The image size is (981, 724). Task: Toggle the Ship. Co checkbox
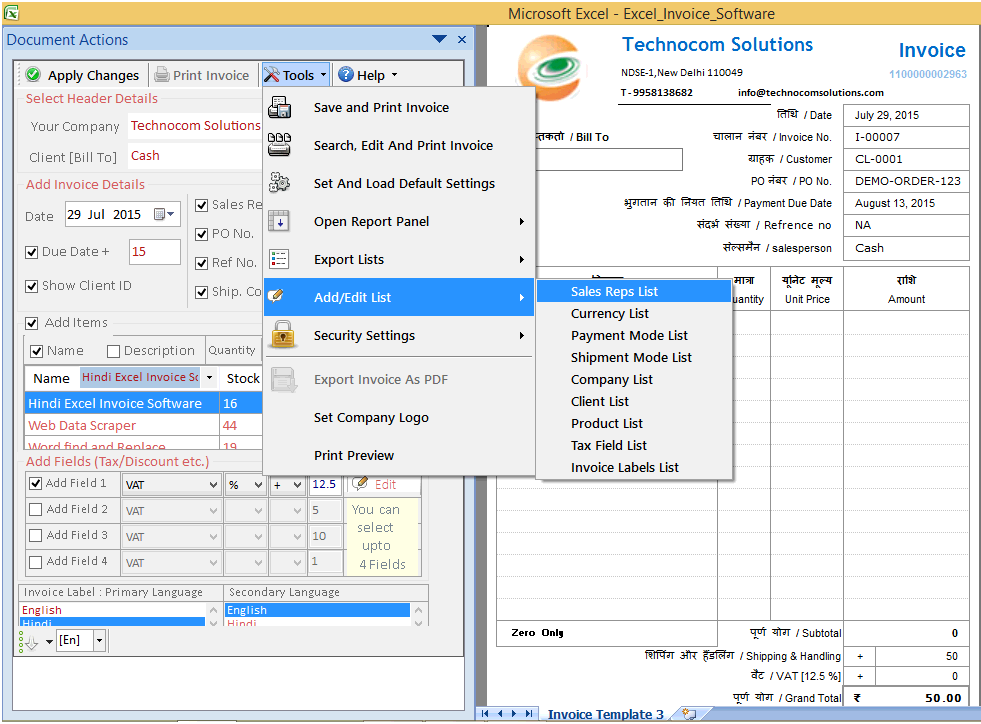[x=201, y=292]
